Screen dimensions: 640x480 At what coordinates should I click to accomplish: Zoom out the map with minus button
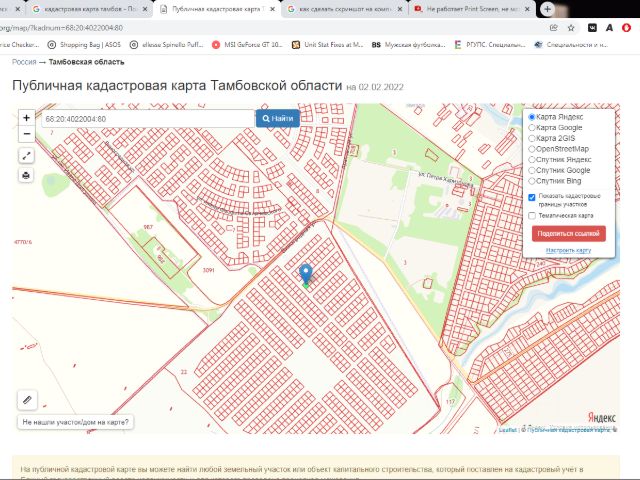click(x=26, y=134)
